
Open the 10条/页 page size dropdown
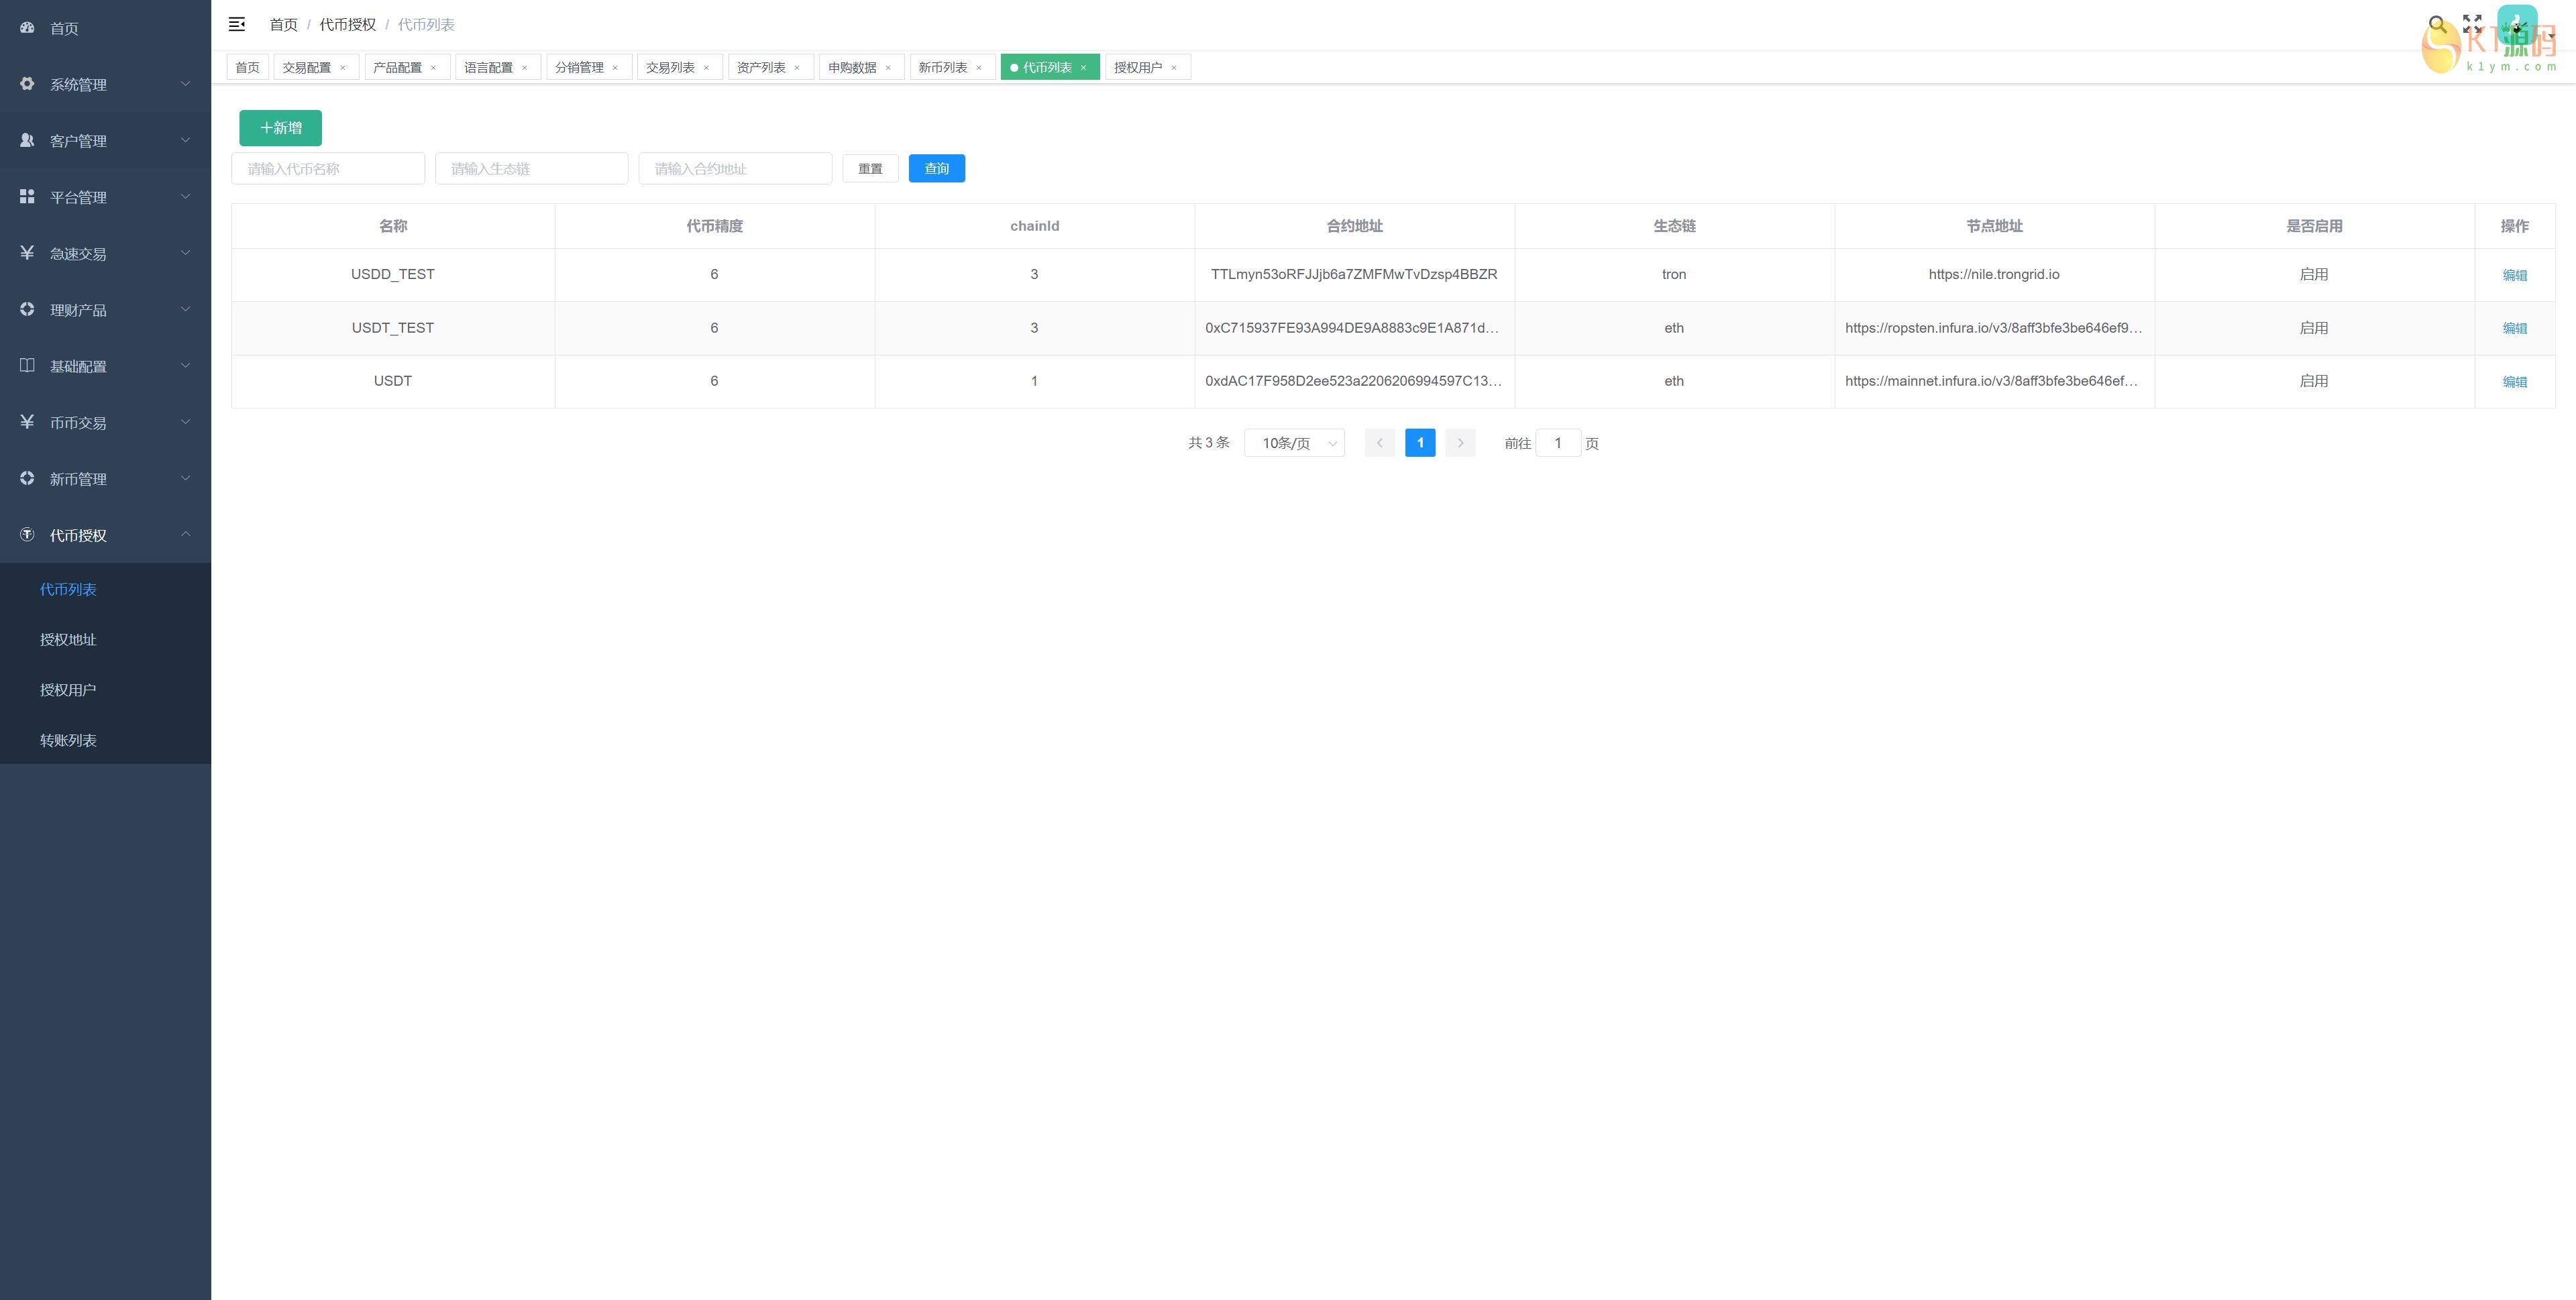1294,443
